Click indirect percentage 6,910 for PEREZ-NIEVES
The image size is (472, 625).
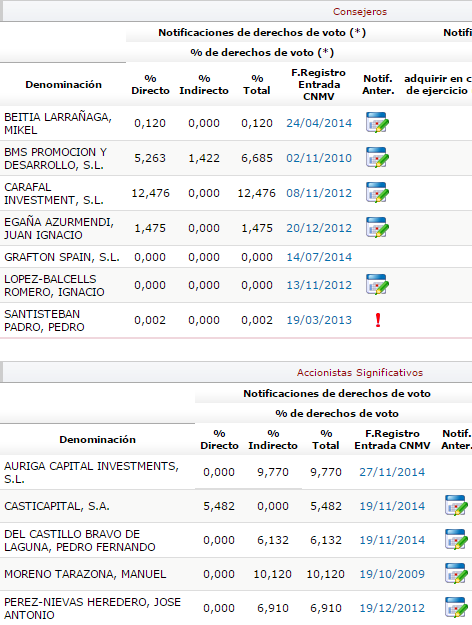pyautogui.click(x=273, y=608)
